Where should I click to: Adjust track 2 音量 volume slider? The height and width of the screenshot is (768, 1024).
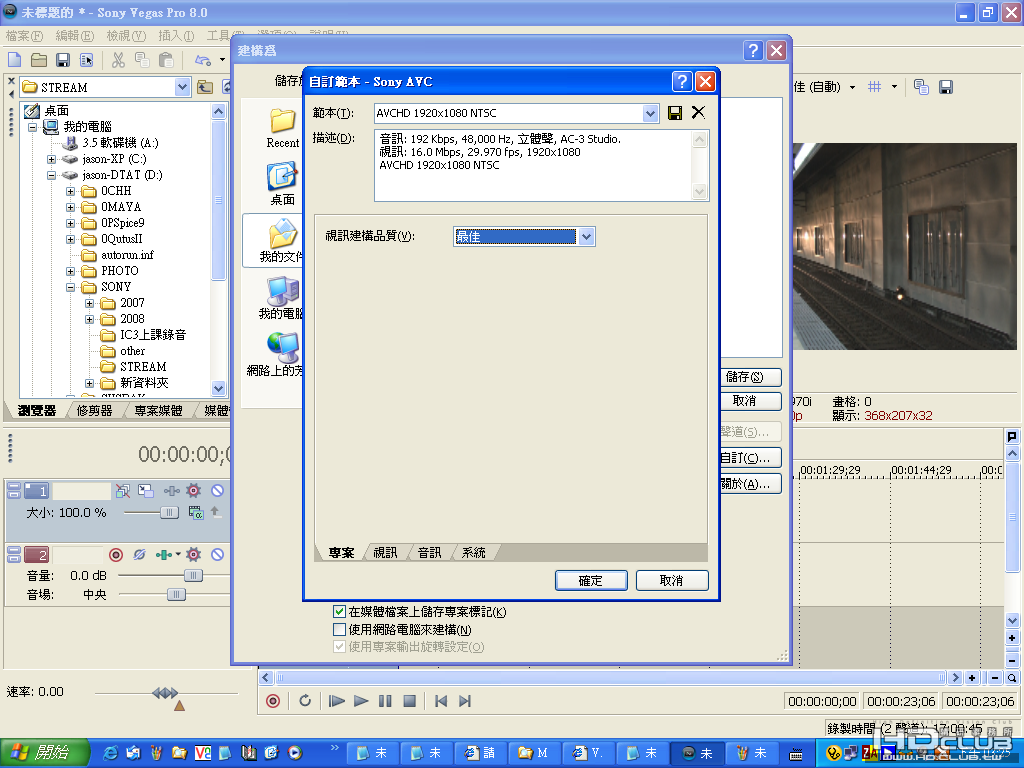click(x=193, y=575)
